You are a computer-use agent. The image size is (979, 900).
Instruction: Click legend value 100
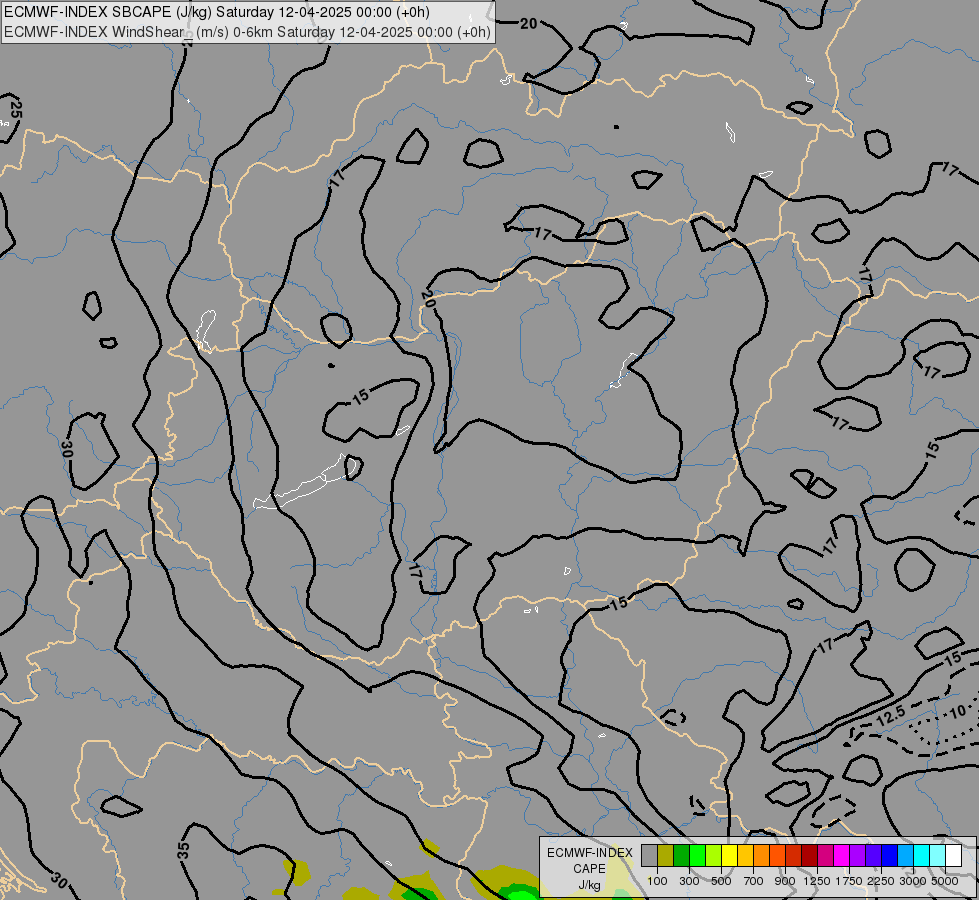pyautogui.click(x=657, y=881)
